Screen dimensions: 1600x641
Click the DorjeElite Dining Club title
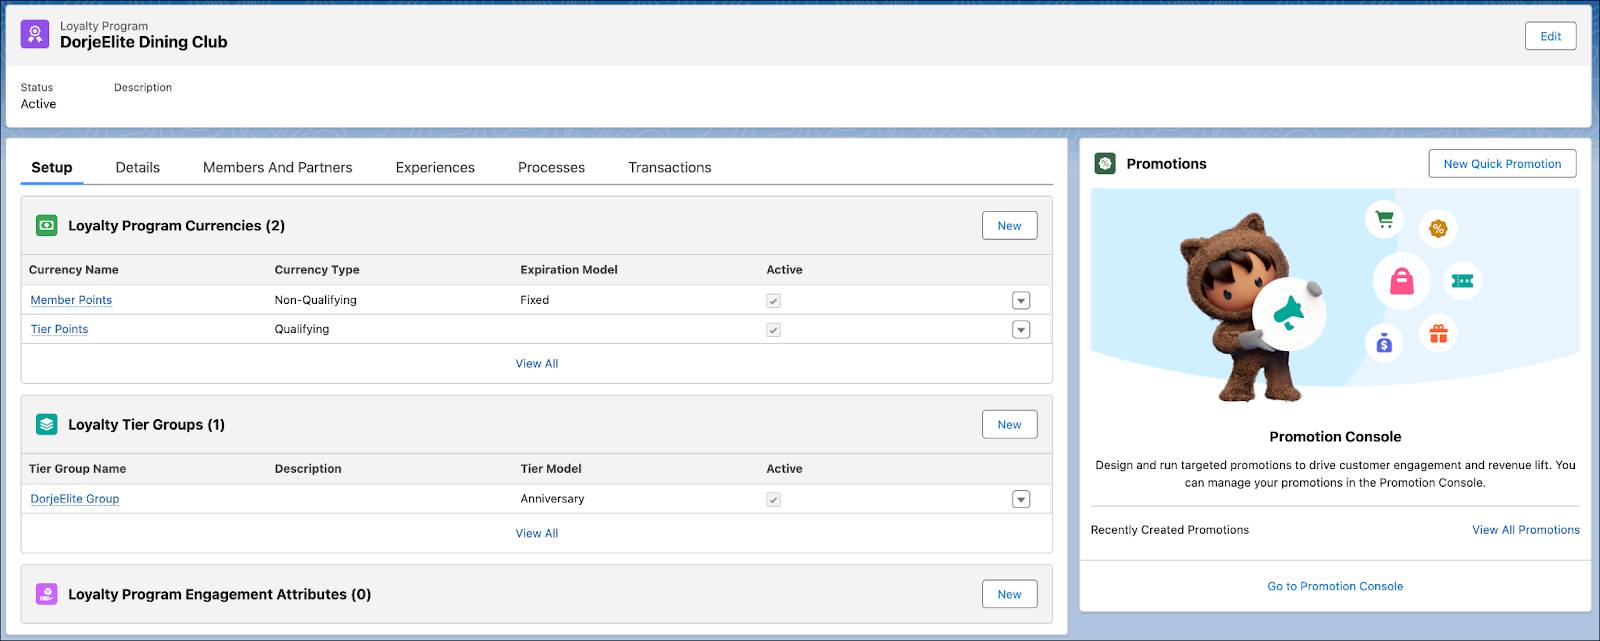point(144,42)
